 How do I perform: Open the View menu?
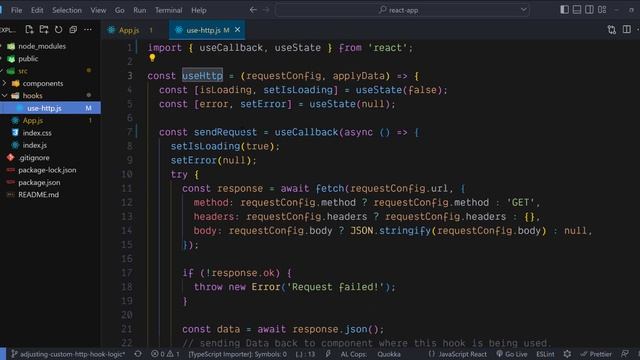tap(98, 10)
